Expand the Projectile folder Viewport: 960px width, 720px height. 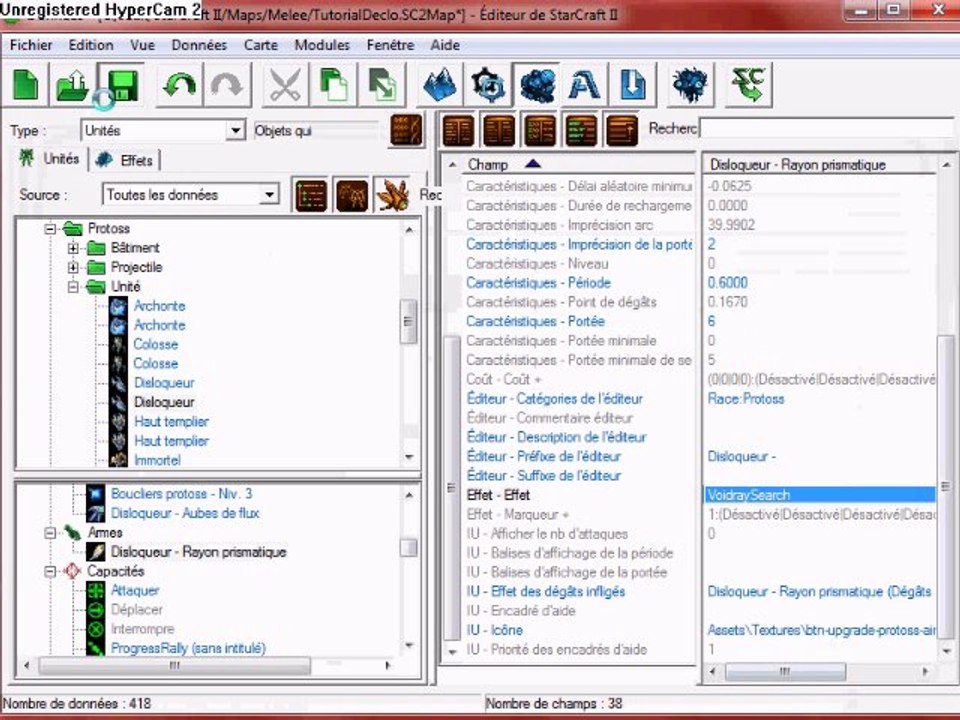pyautogui.click(x=73, y=268)
